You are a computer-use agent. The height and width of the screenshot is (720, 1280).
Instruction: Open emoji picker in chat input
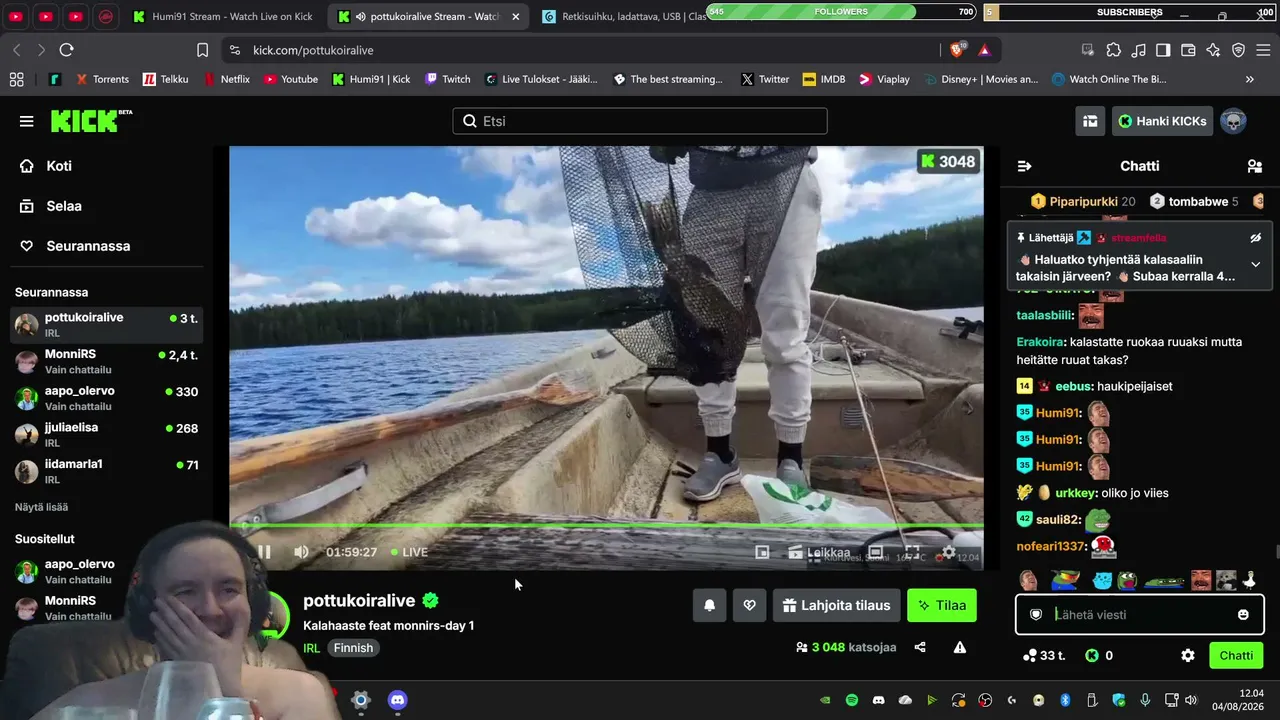click(x=1243, y=614)
